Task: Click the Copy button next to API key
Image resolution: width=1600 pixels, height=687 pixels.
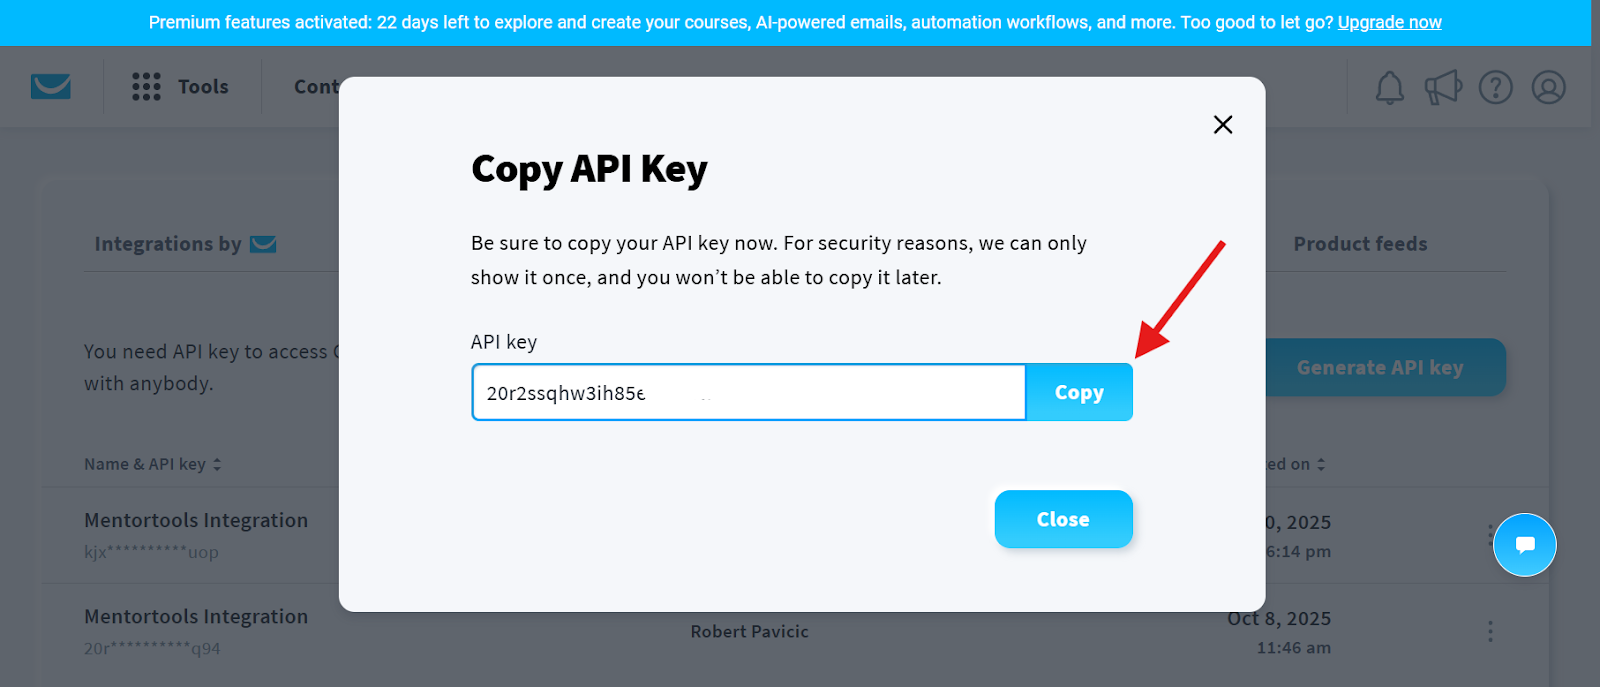Action: [x=1079, y=392]
